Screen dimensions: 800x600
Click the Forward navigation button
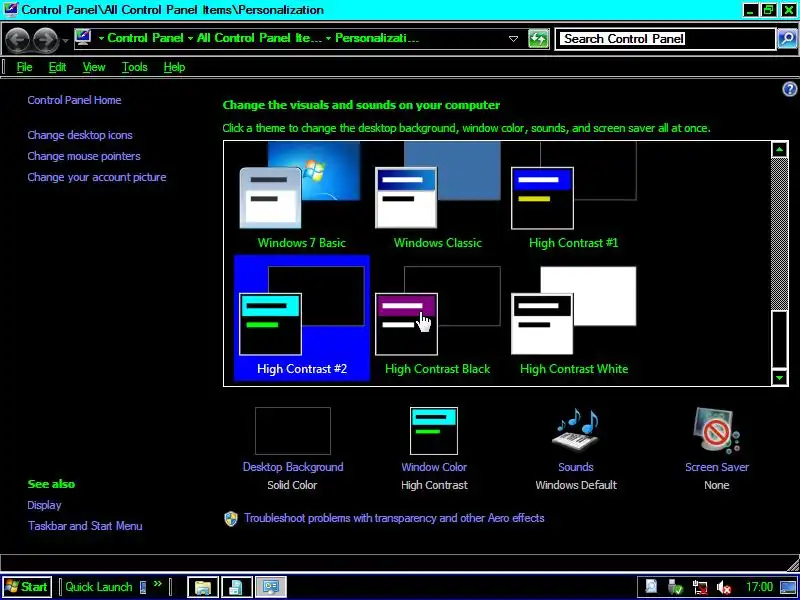(46, 39)
